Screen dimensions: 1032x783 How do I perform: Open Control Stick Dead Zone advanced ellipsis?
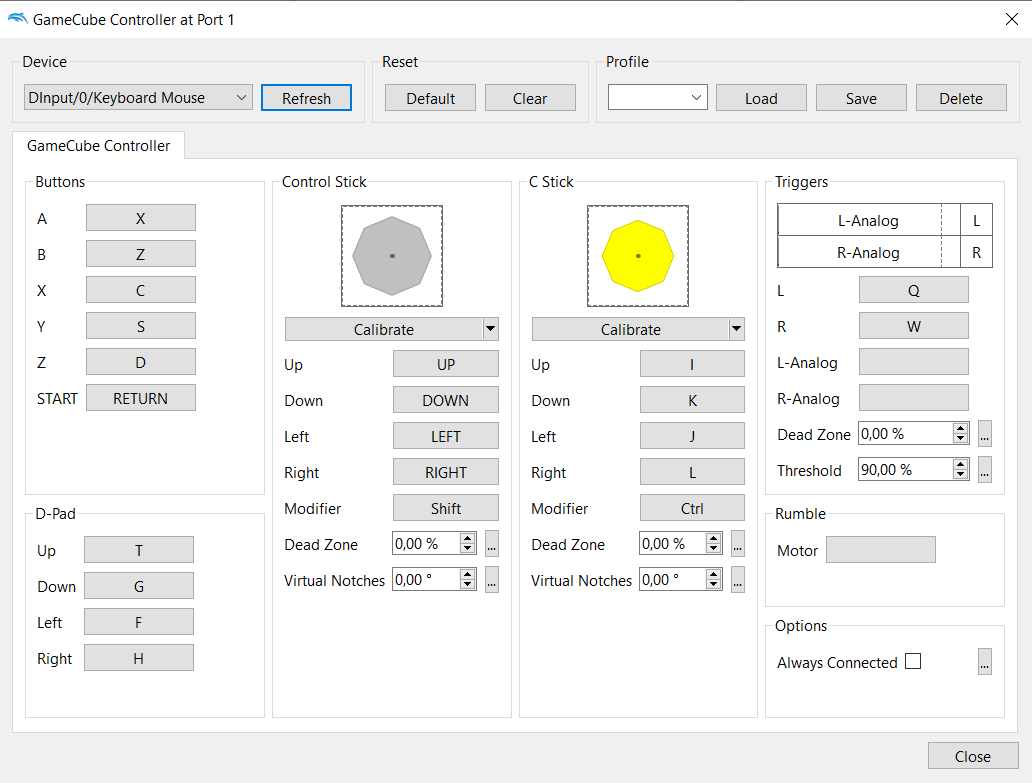(x=492, y=543)
